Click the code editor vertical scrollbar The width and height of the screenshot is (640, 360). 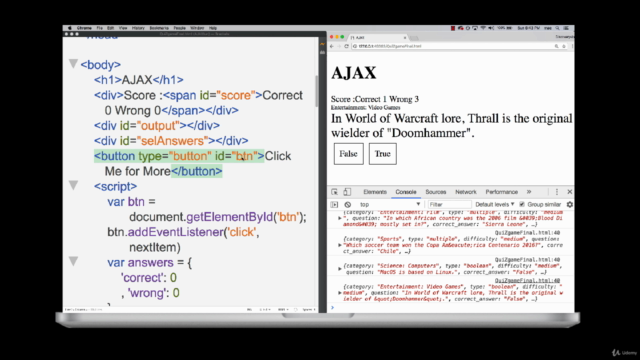(316, 91)
